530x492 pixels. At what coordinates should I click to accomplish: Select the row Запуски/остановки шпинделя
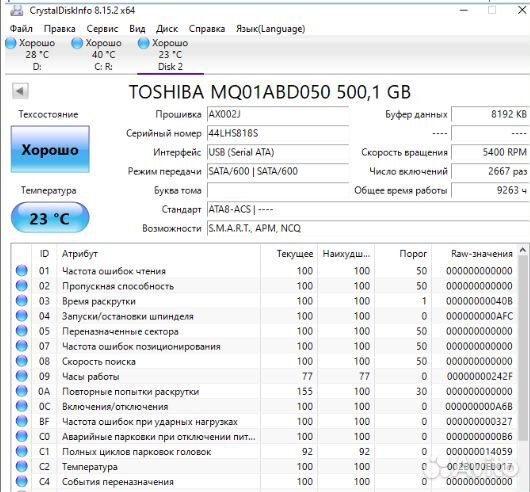(x=264, y=316)
